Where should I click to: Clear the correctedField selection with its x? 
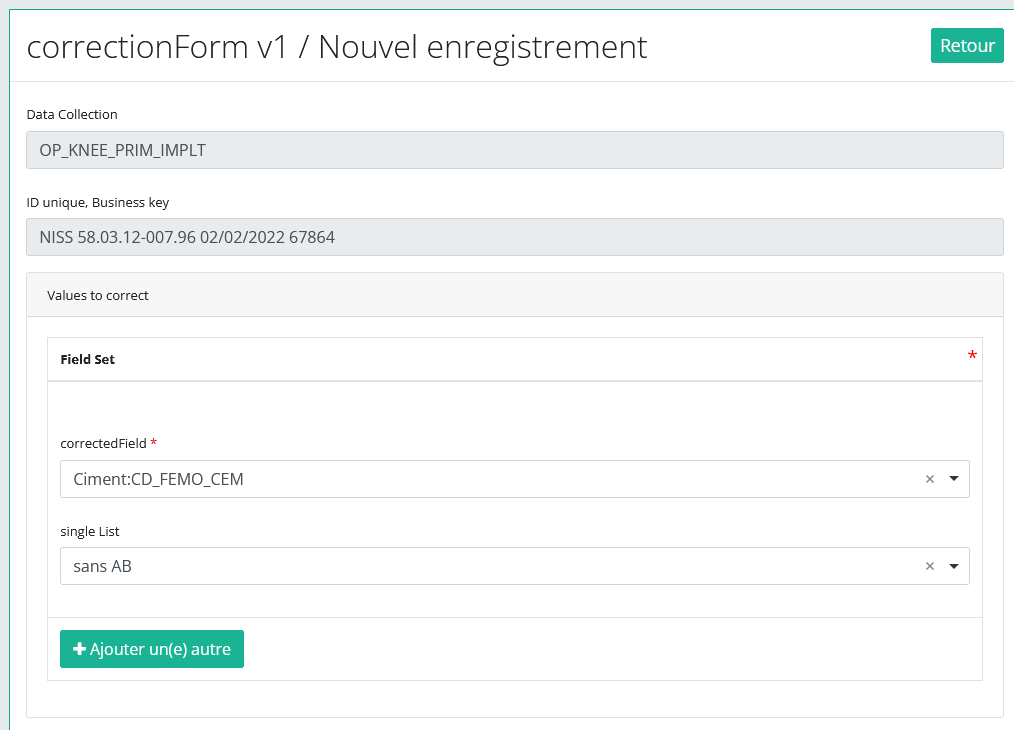pyautogui.click(x=929, y=479)
